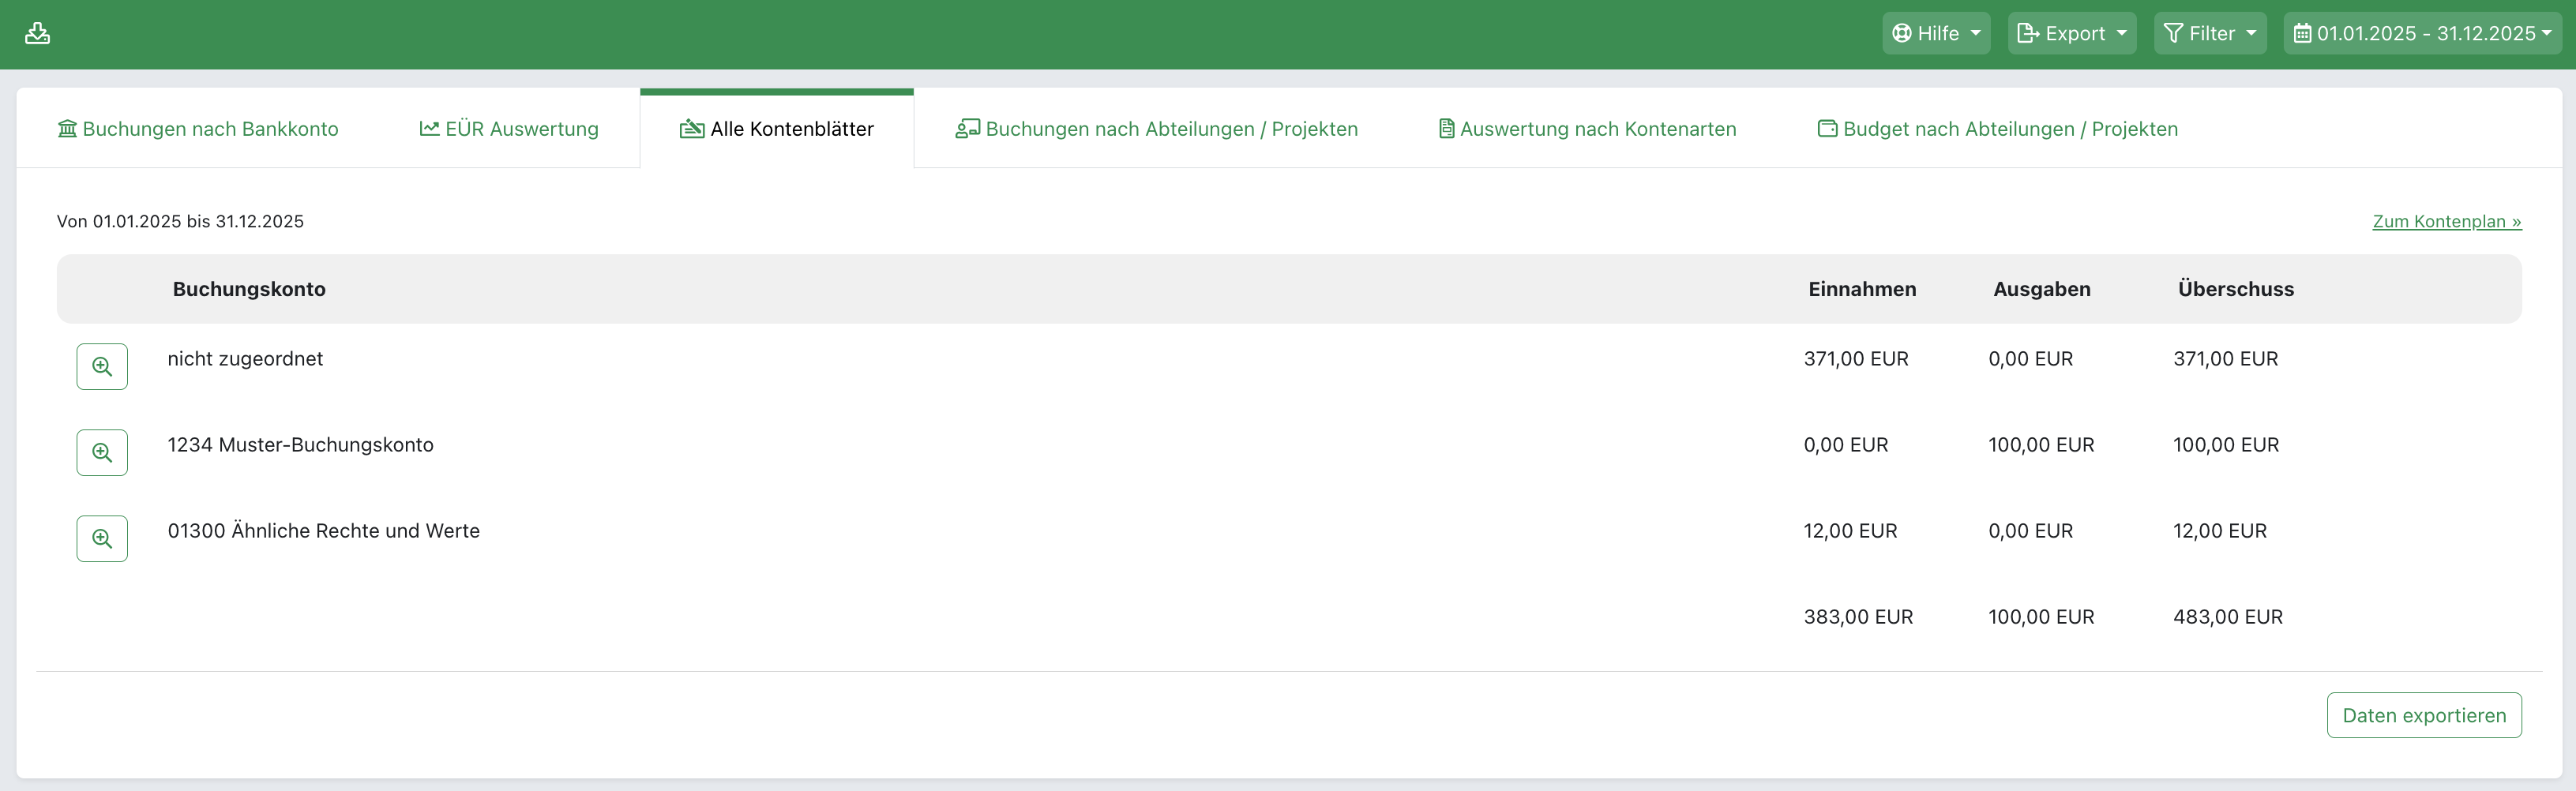The height and width of the screenshot is (791, 2576).
Task: Open magnifier for 01300 Ähnliche Rechte und Werte
Action: coord(102,538)
